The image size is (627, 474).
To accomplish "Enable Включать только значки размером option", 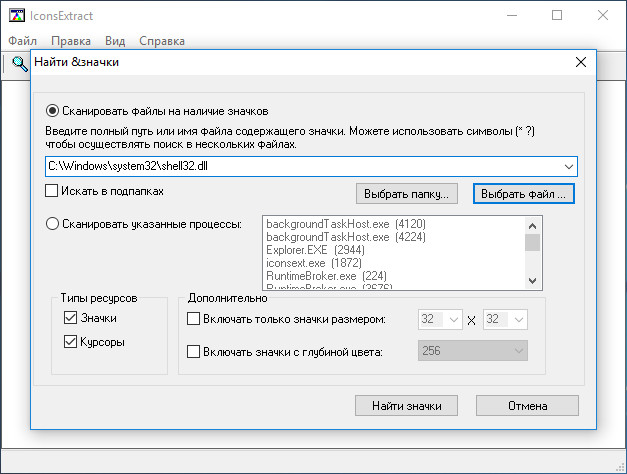I will 195,319.
